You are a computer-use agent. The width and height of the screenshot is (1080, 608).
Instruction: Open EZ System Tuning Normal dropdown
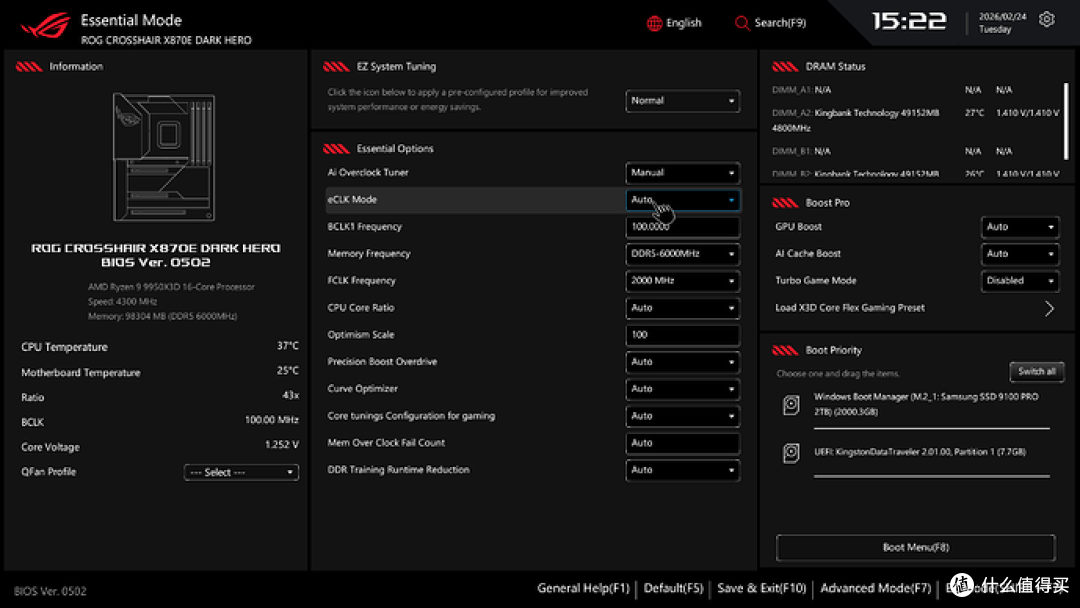pyautogui.click(x=683, y=101)
